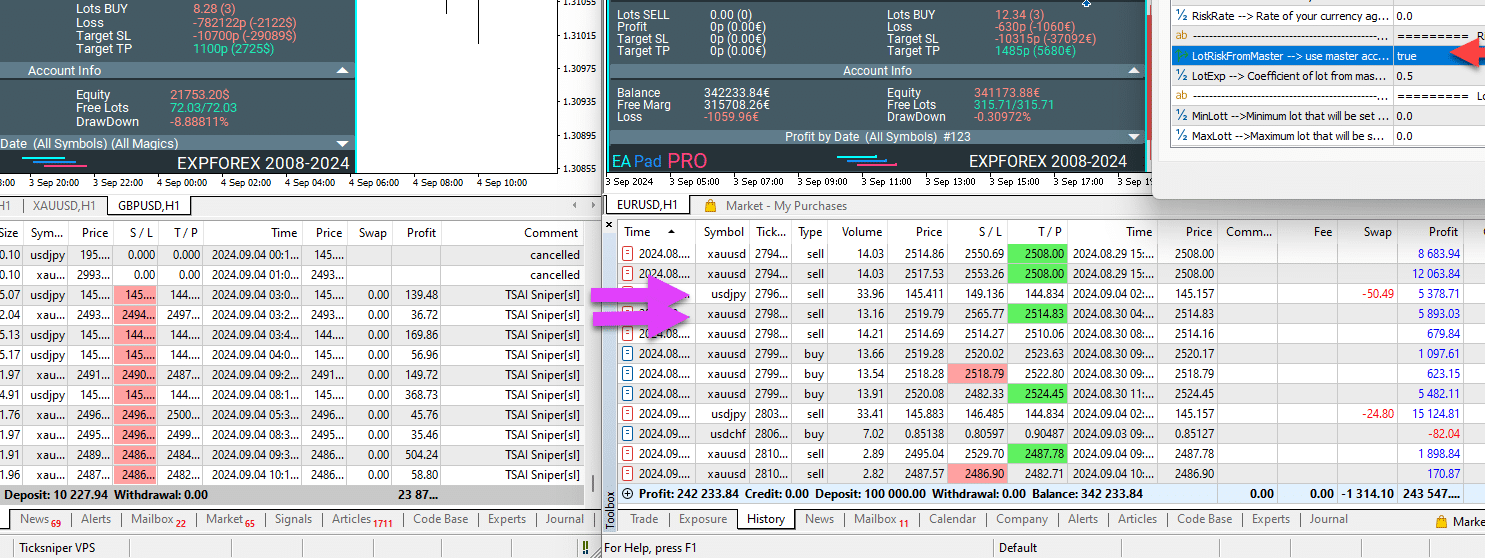The image size is (1485, 558).
Task: Click the usdchf buy order icon
Action: click(628, 434)
